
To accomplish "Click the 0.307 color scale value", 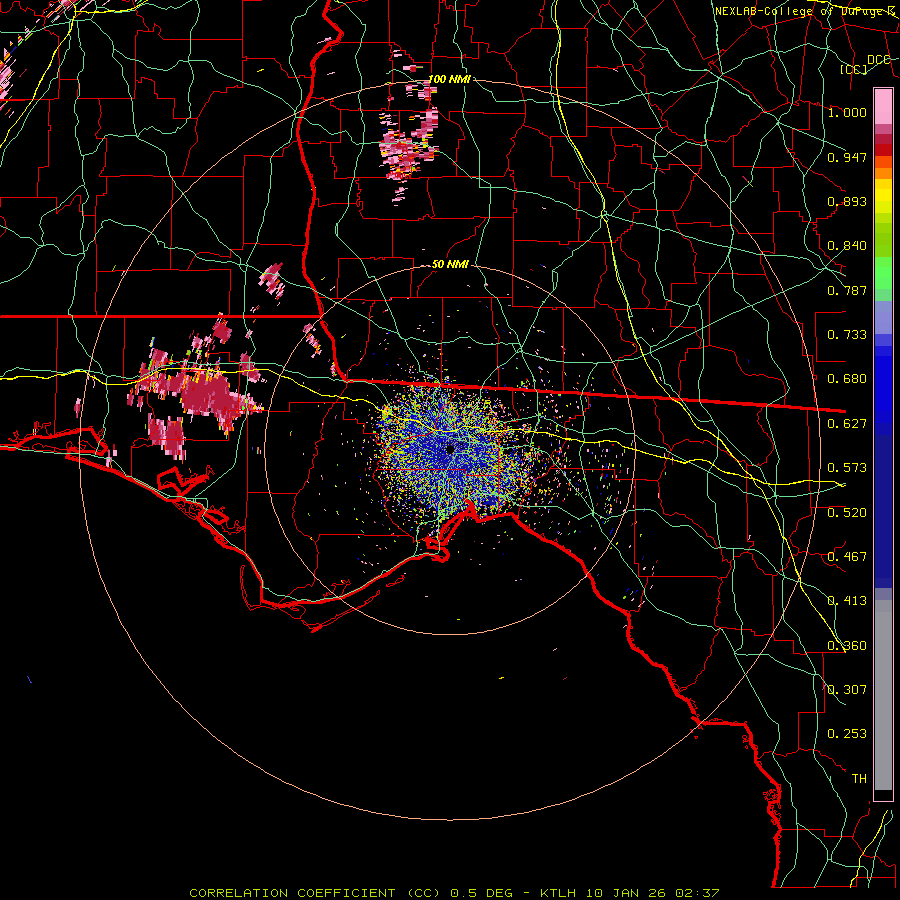I will pyautogui.click(x=847, y=690).
